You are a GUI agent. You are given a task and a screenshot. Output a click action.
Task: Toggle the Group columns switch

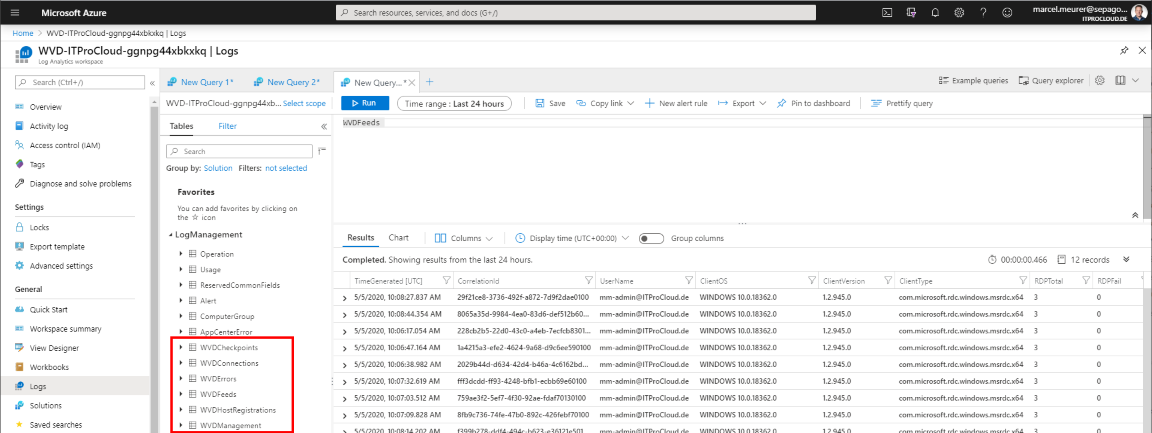[x=652, y=238]
